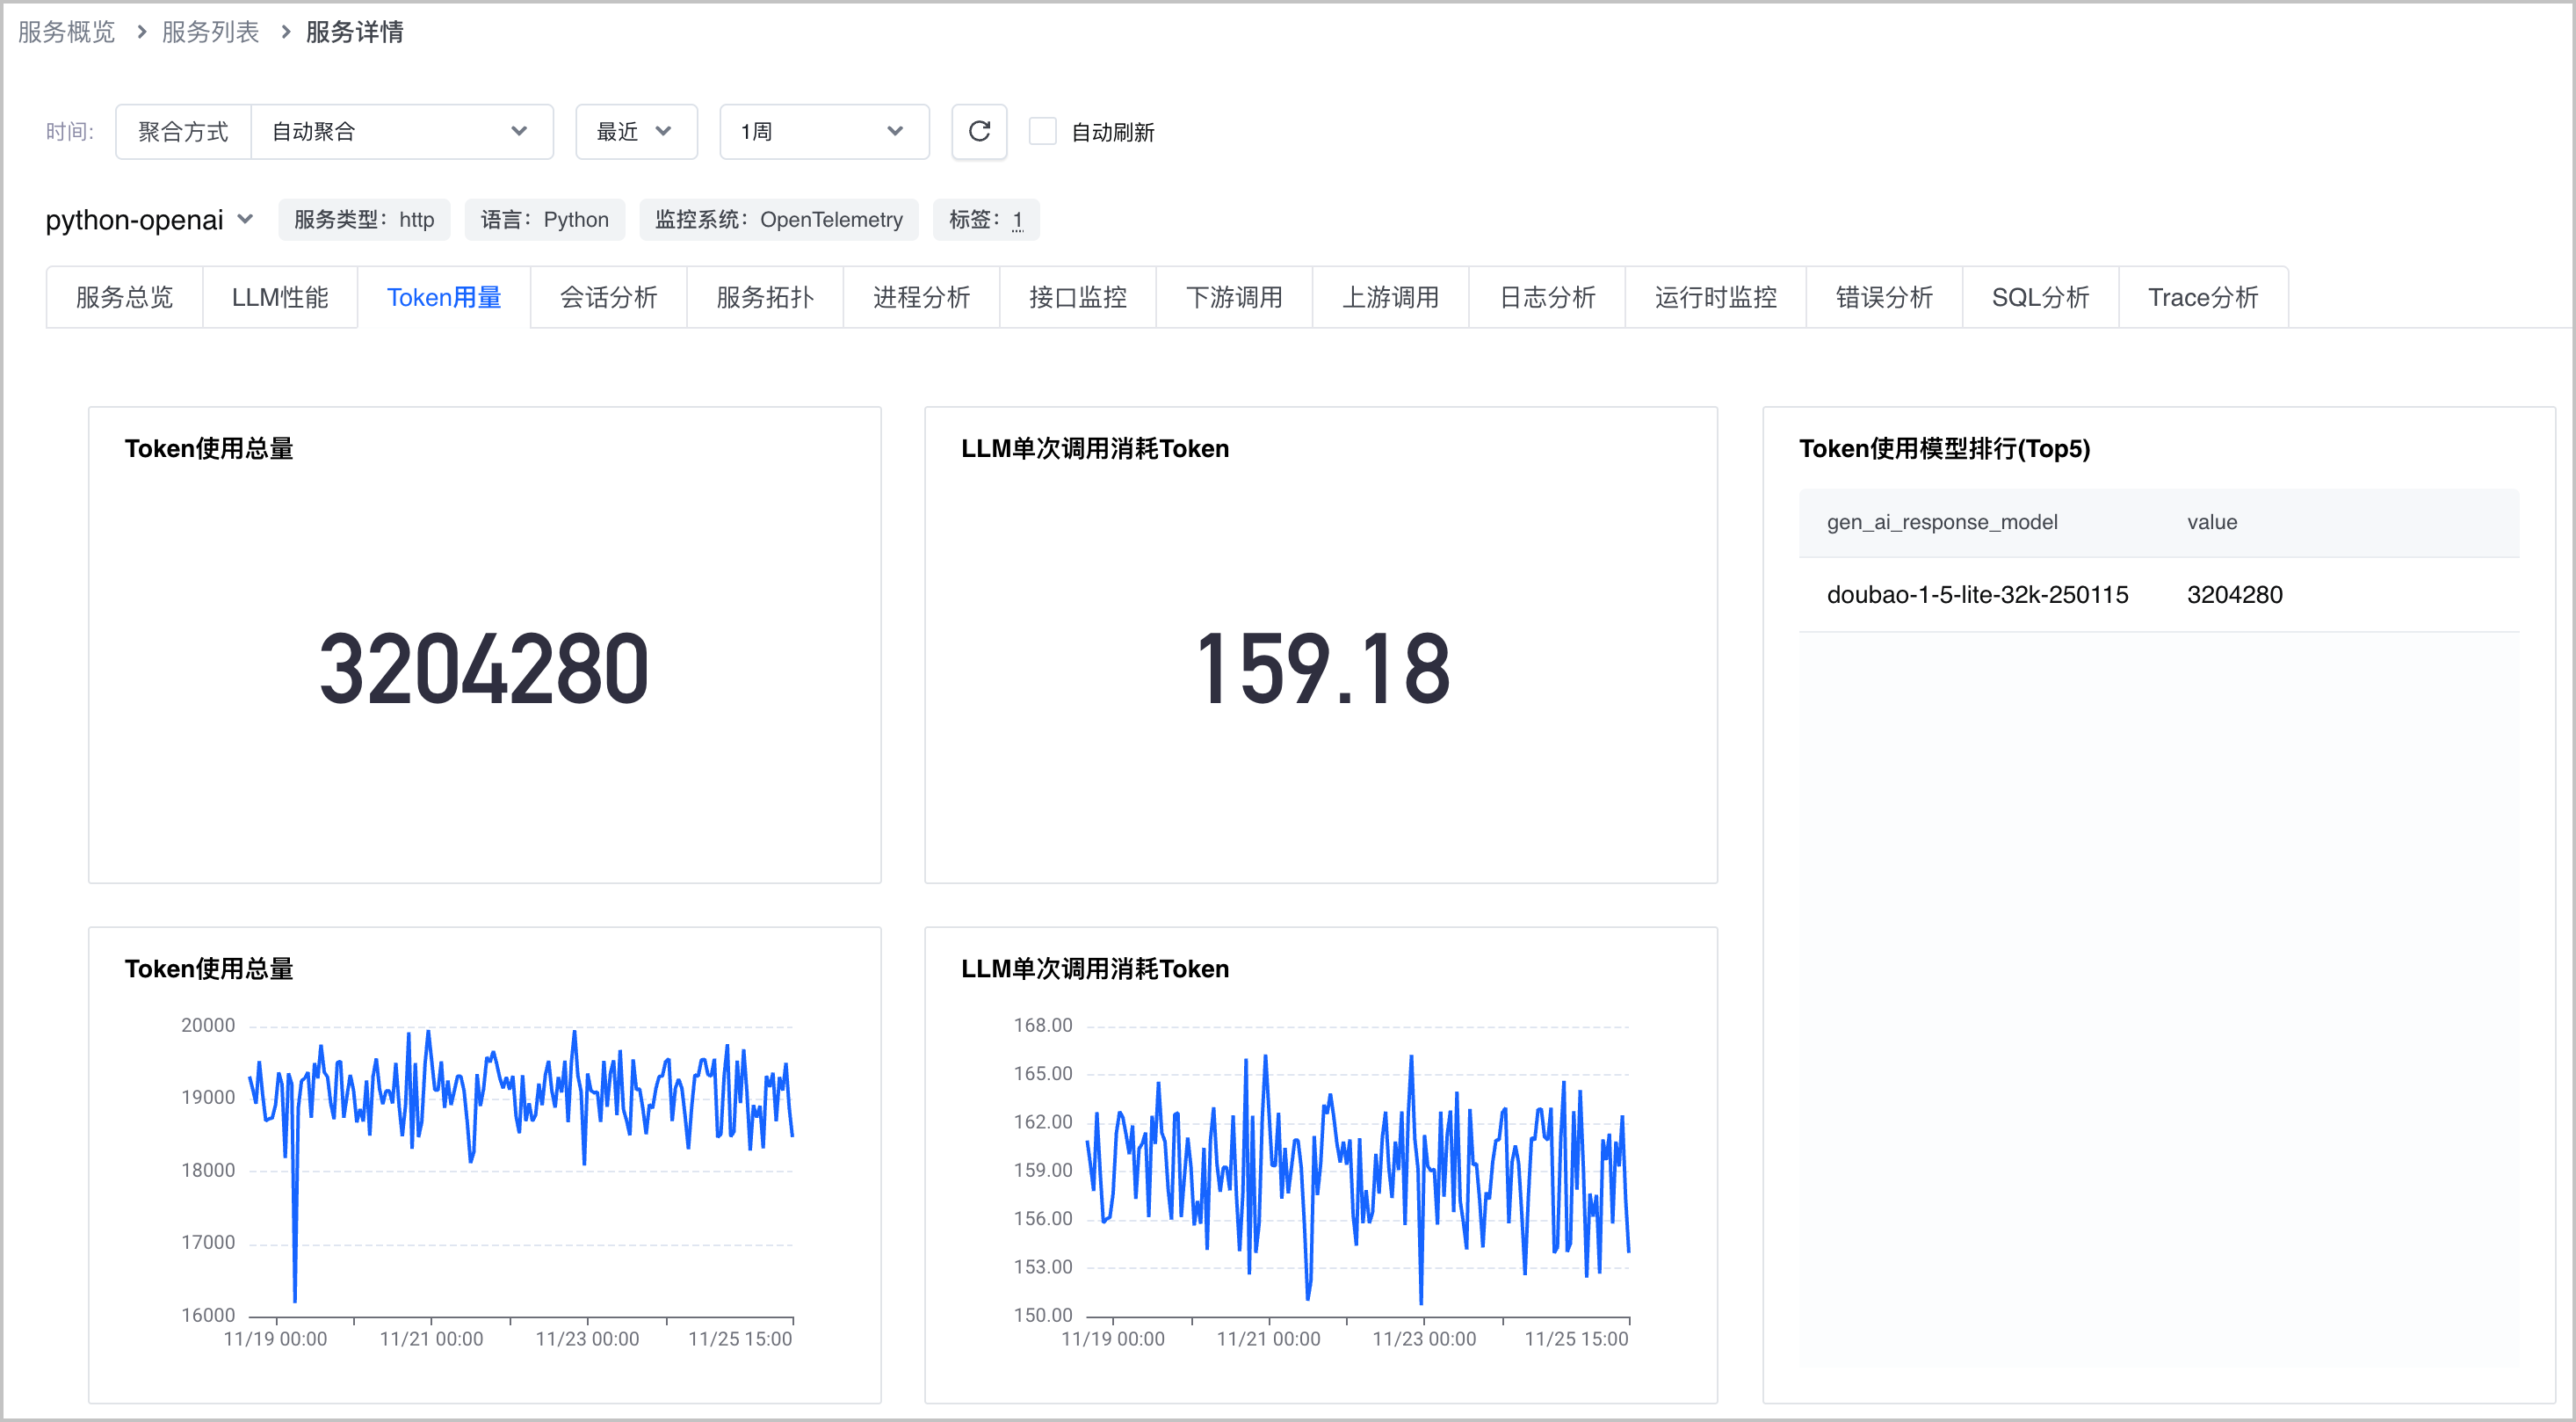The image size is (2576, 1422).
Task: Open the SQL分析 tab
Action: (x=2040, y=297)
